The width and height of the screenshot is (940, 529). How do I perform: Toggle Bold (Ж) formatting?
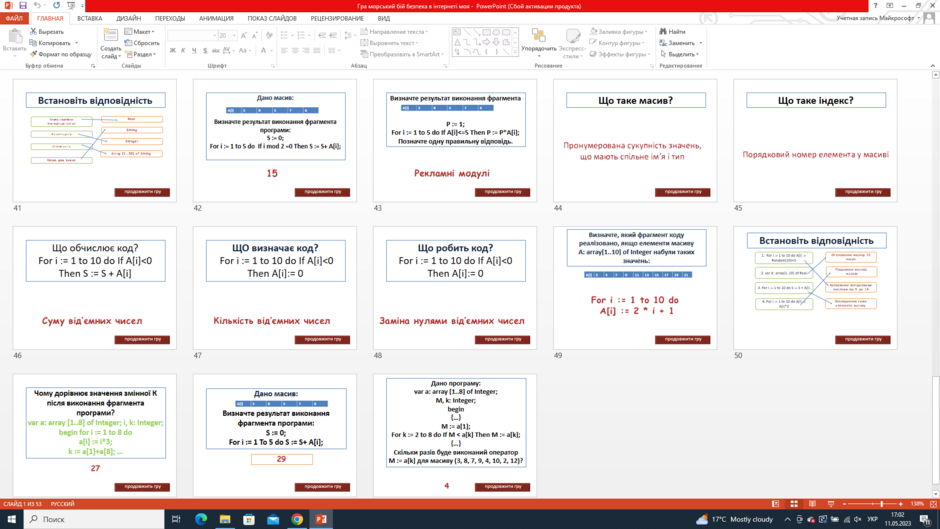pos(173,51)
